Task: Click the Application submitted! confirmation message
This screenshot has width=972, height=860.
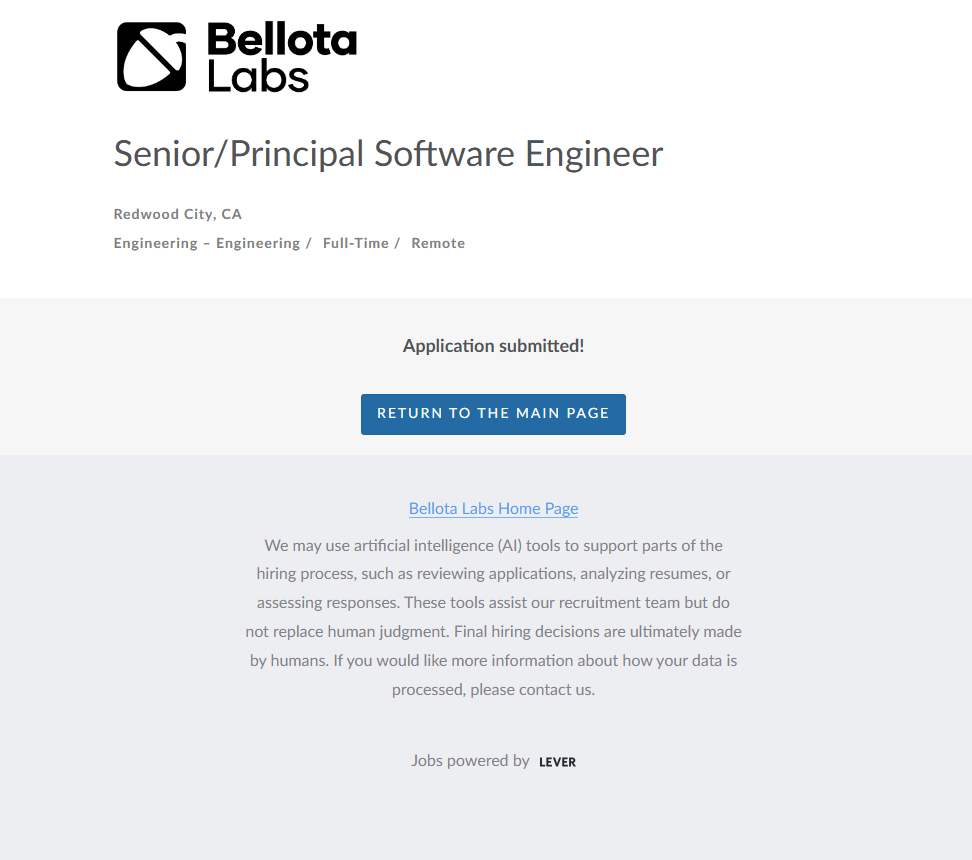Action: [493, 346]
